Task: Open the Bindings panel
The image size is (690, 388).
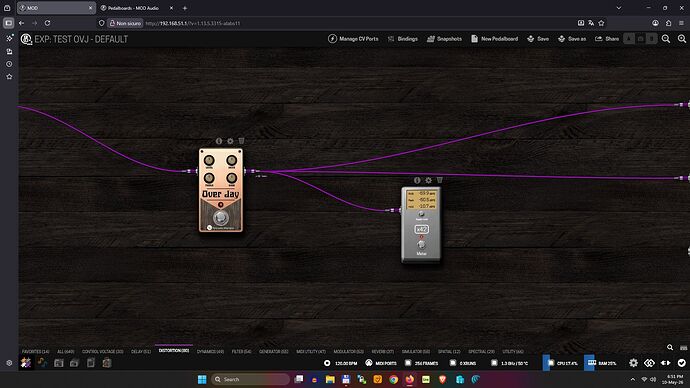Action: tap(403, 39)
